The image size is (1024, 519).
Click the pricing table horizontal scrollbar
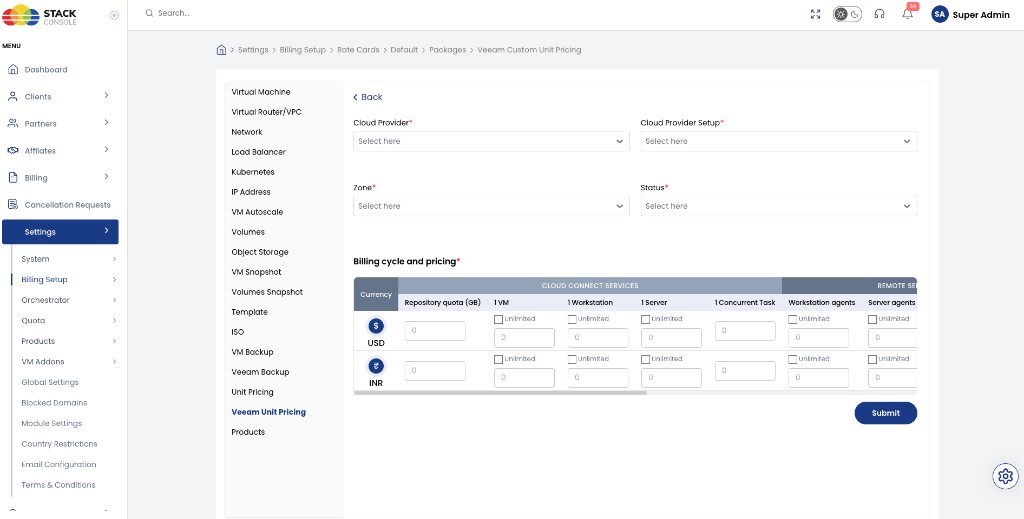click(x=500, y=393)
